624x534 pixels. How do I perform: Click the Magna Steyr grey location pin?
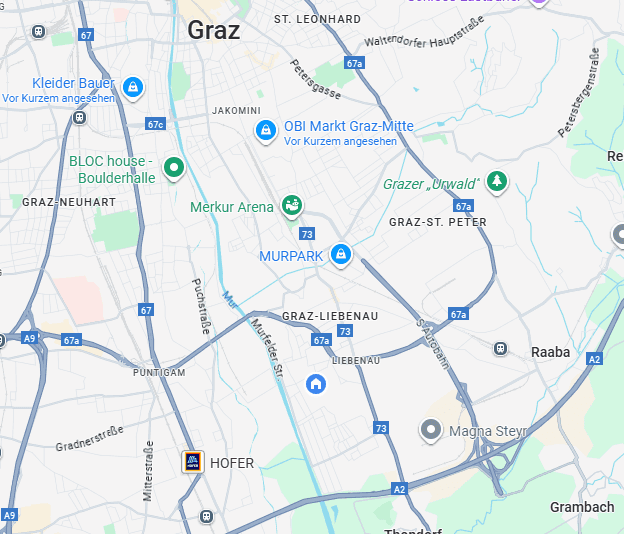point(431,430)
